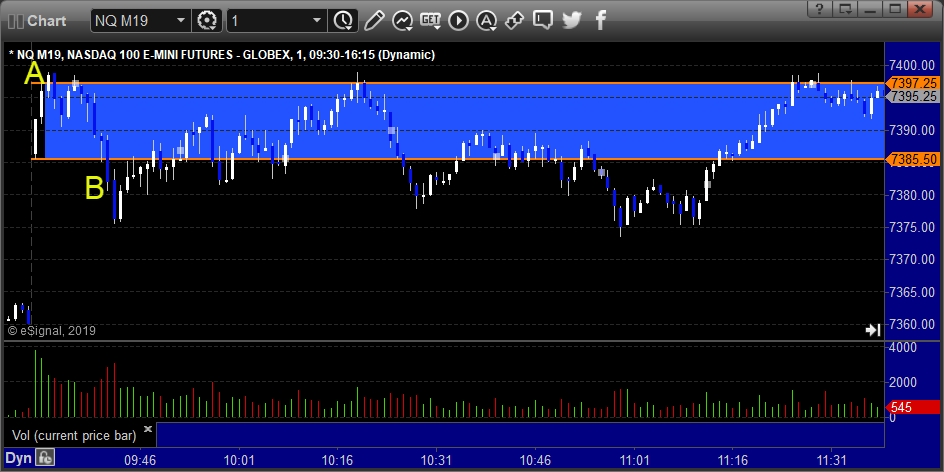Click the 11:01 time axis label

[633, 460]
